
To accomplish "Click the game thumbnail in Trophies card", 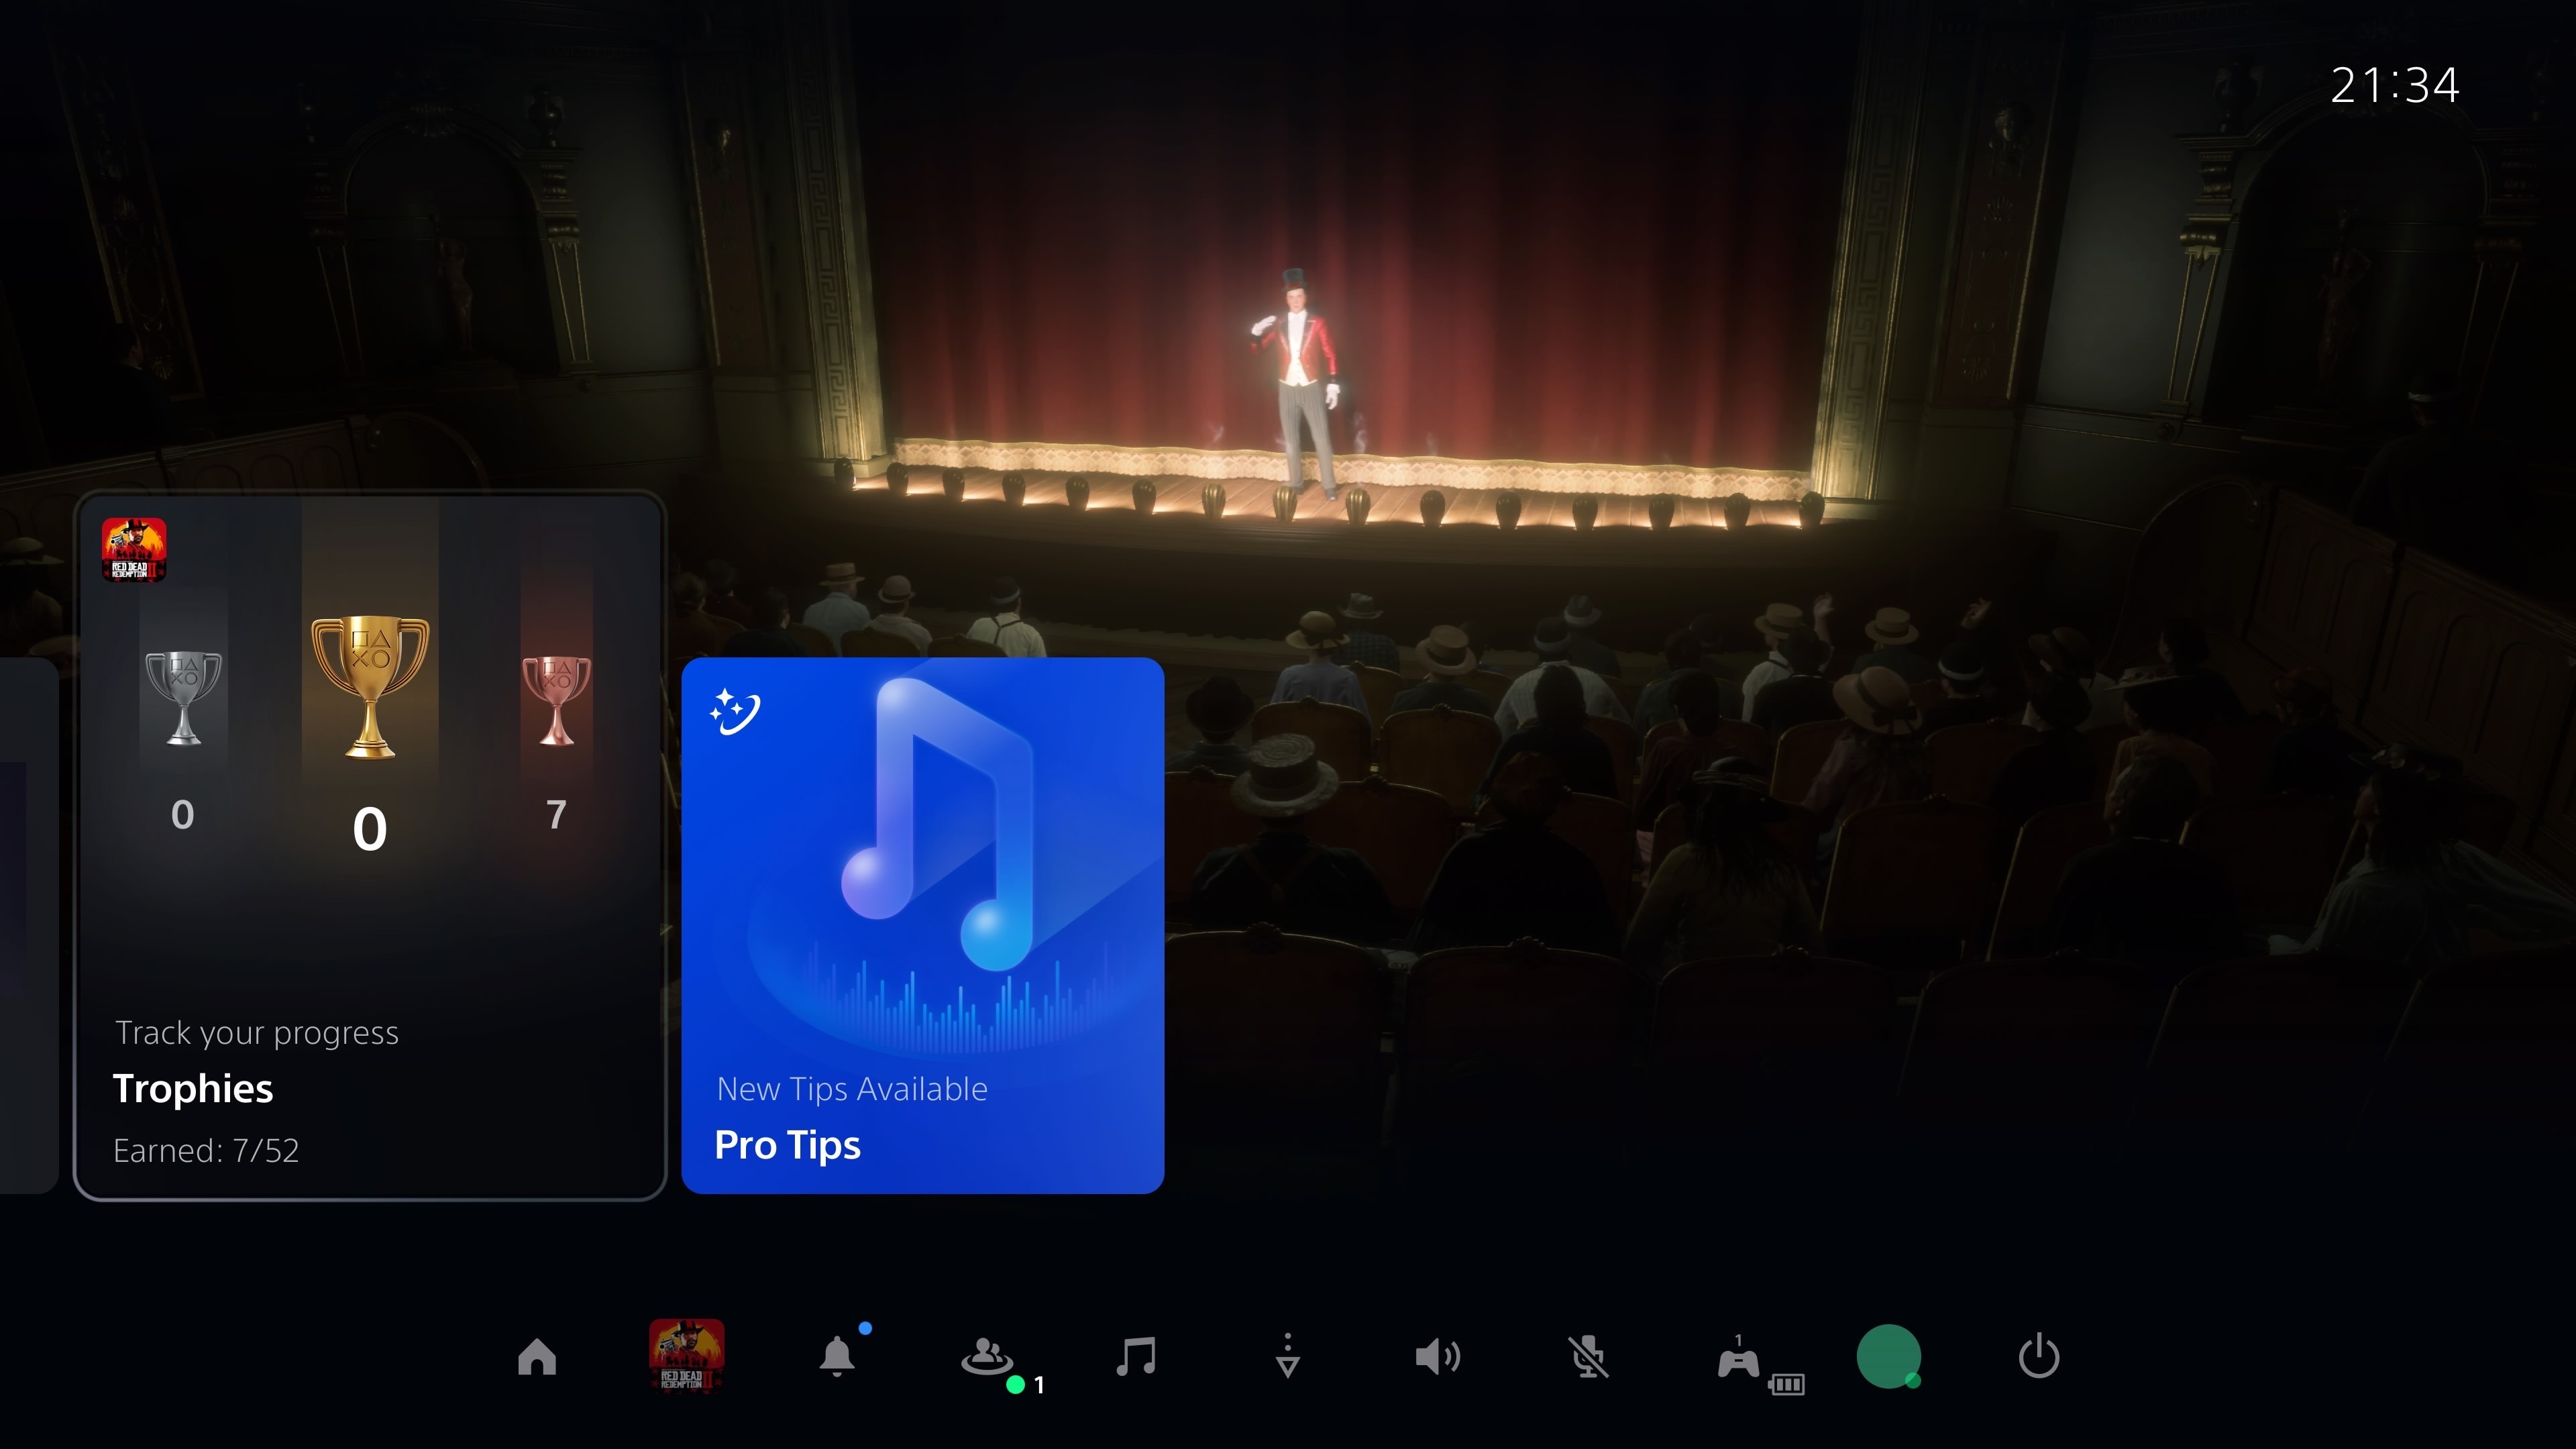I will (x=134, y=549).
